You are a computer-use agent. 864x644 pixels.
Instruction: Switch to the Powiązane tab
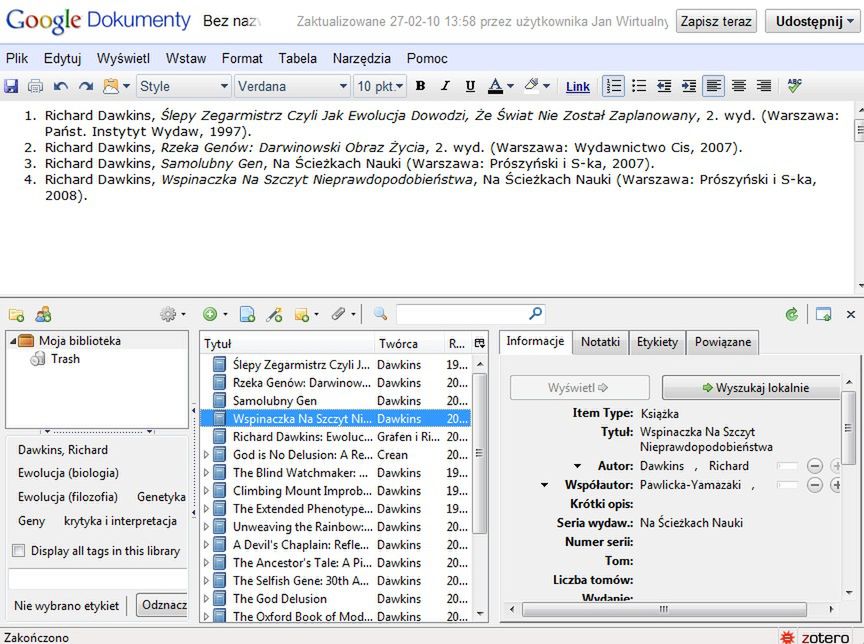723,342
